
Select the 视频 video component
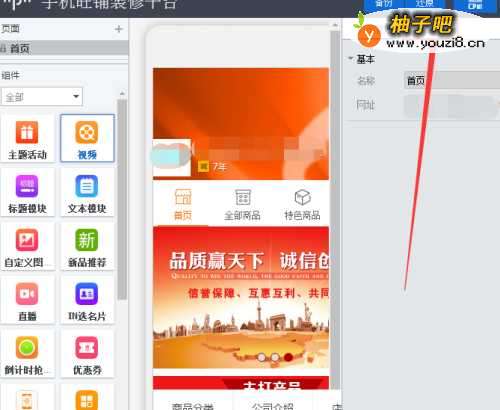click(x=87, y=138)
